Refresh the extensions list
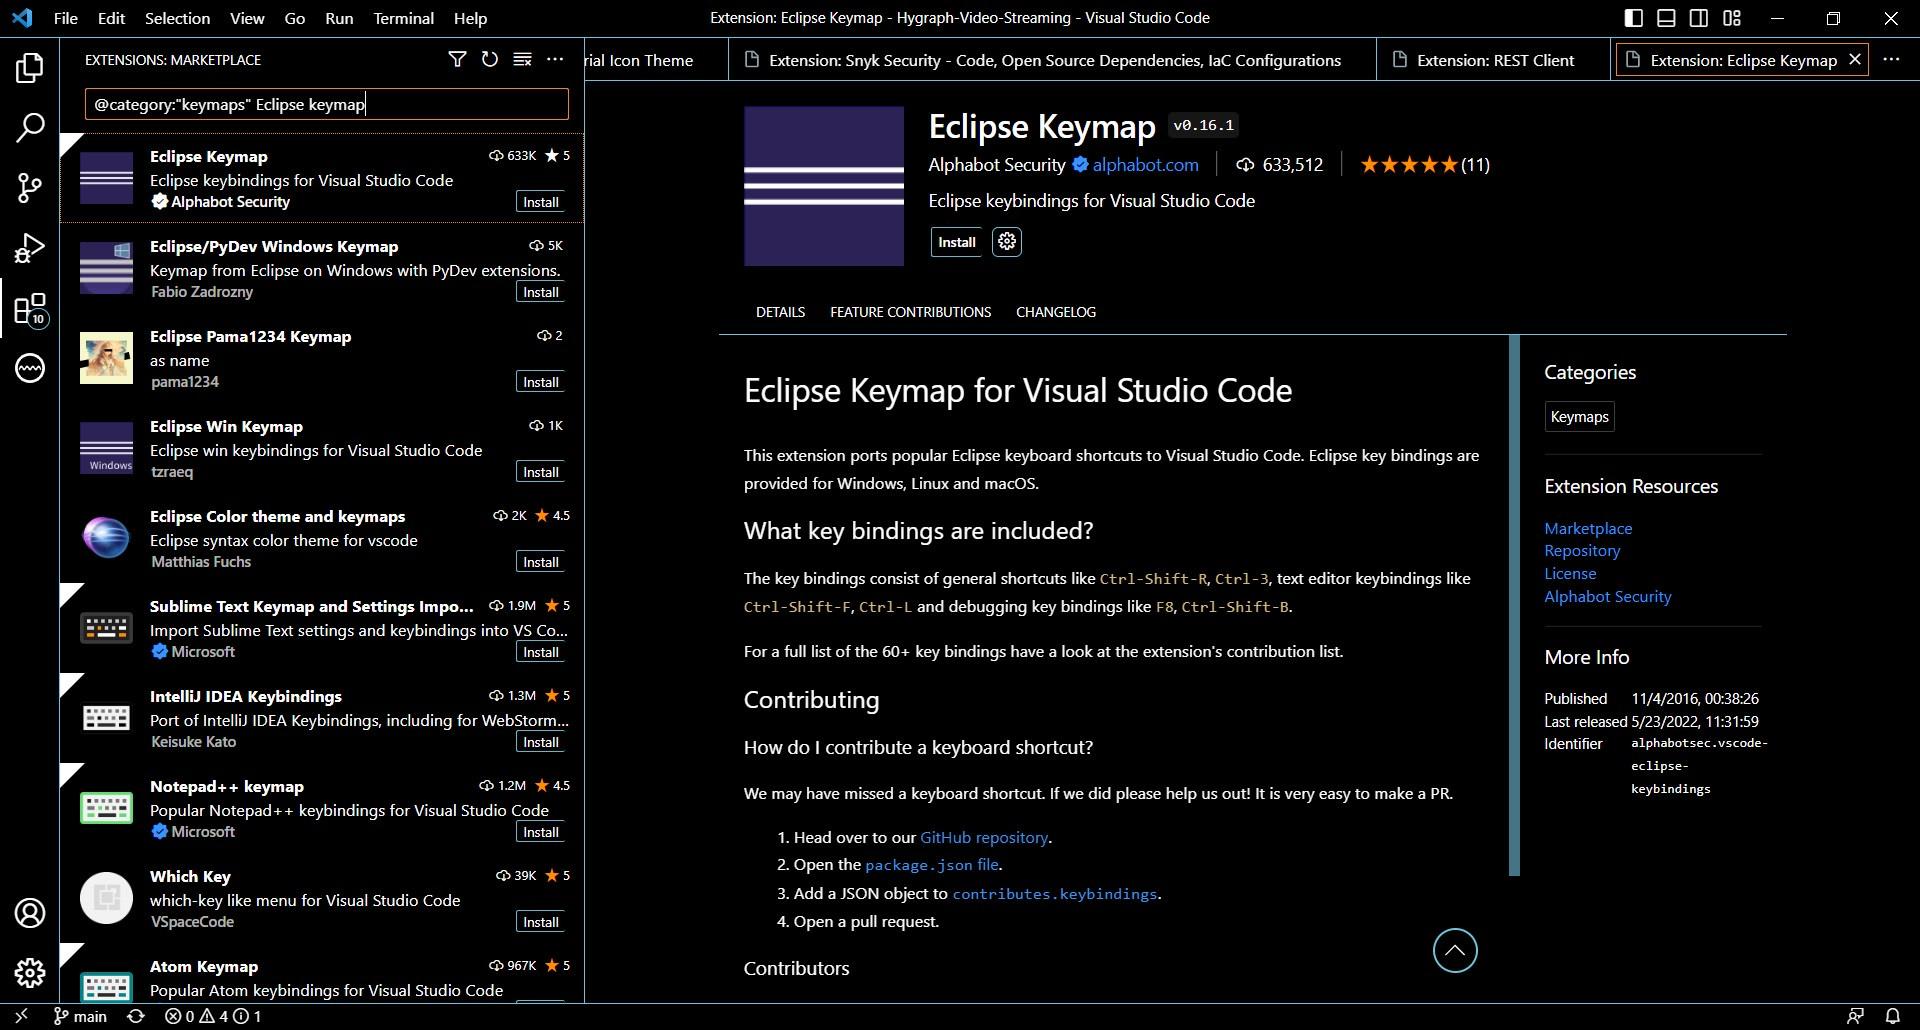Viewport: 1920px width, 1030px height. [x=490, y=60]
